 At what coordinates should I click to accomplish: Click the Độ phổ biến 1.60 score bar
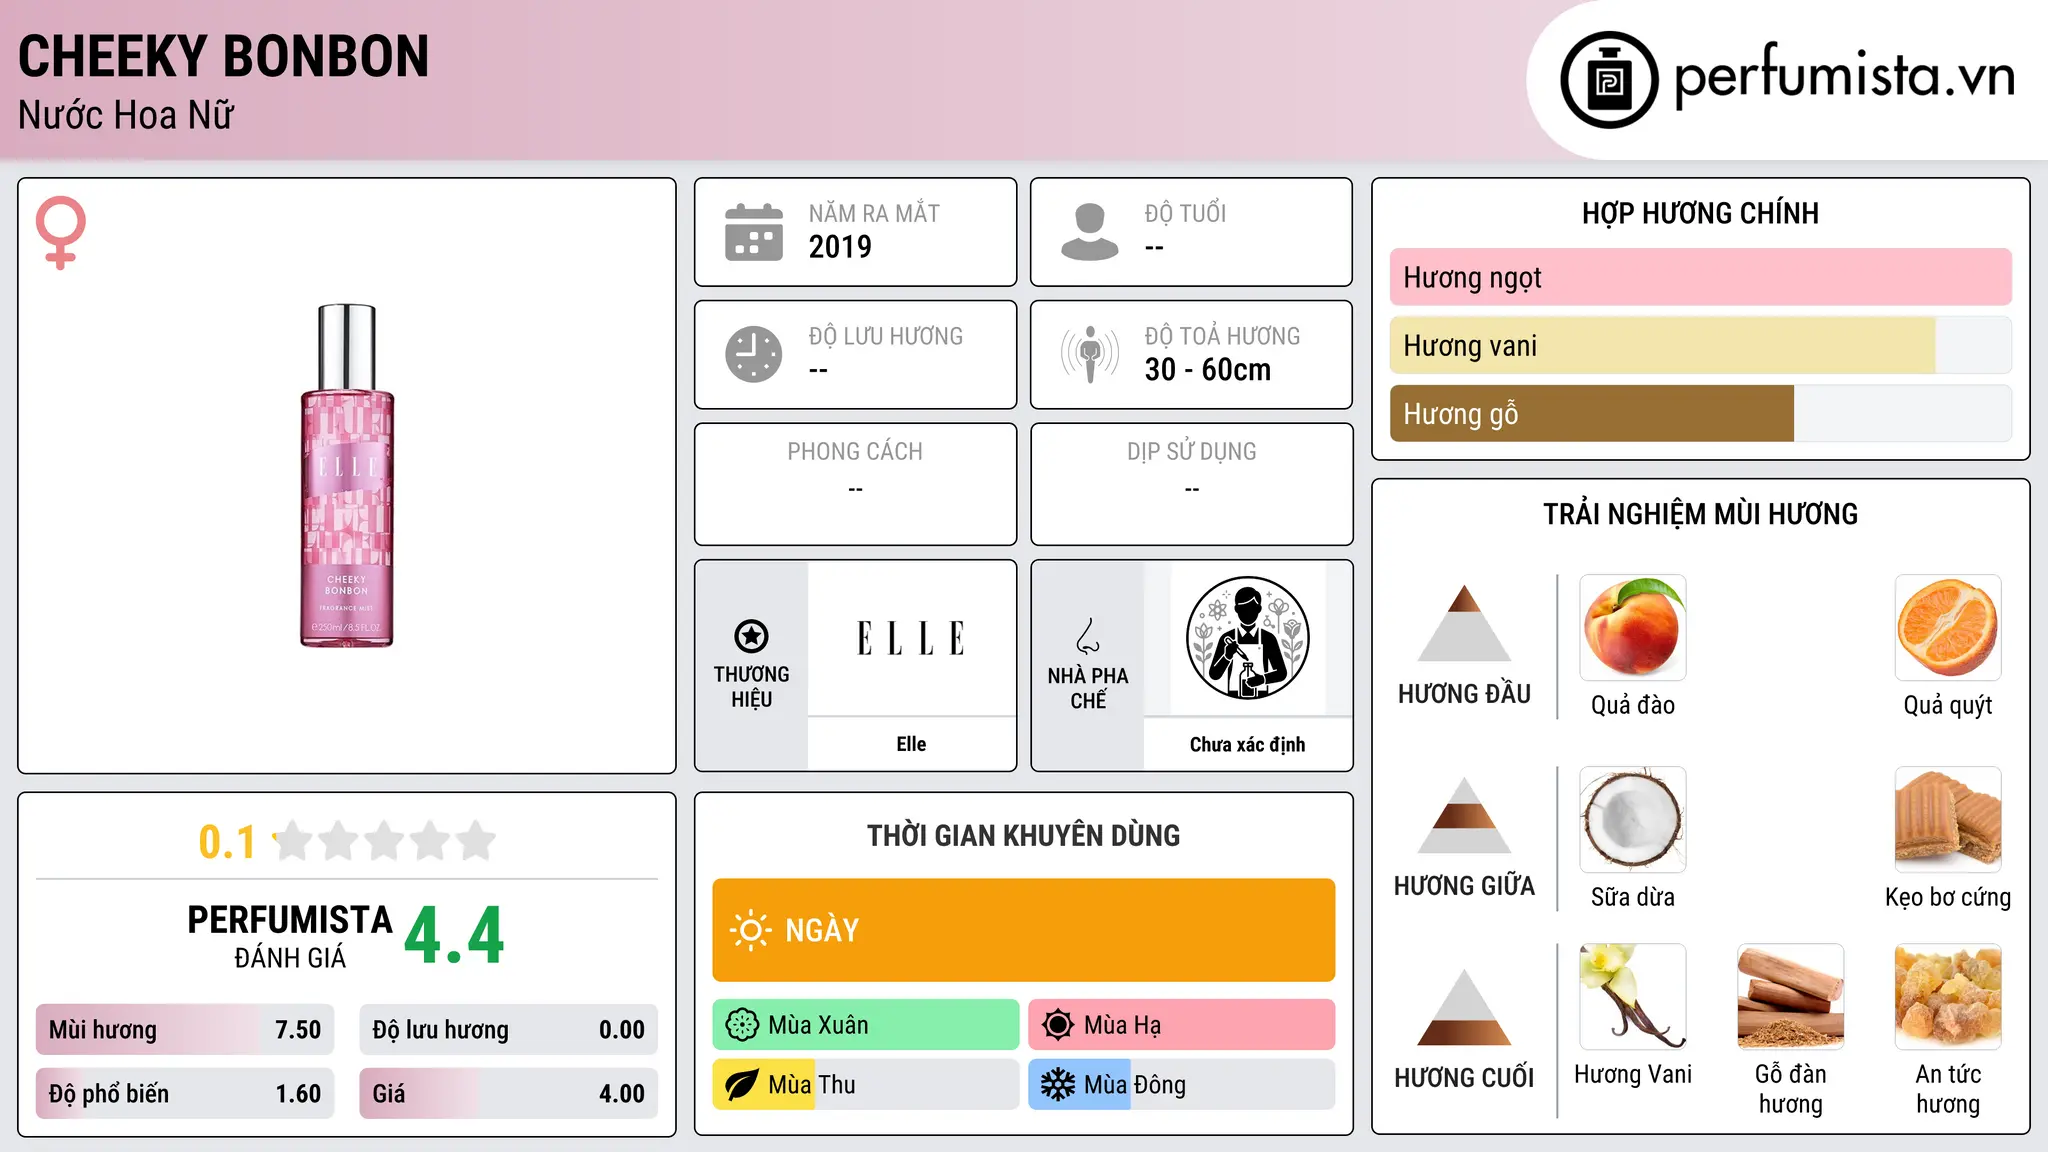[185, 1093]
